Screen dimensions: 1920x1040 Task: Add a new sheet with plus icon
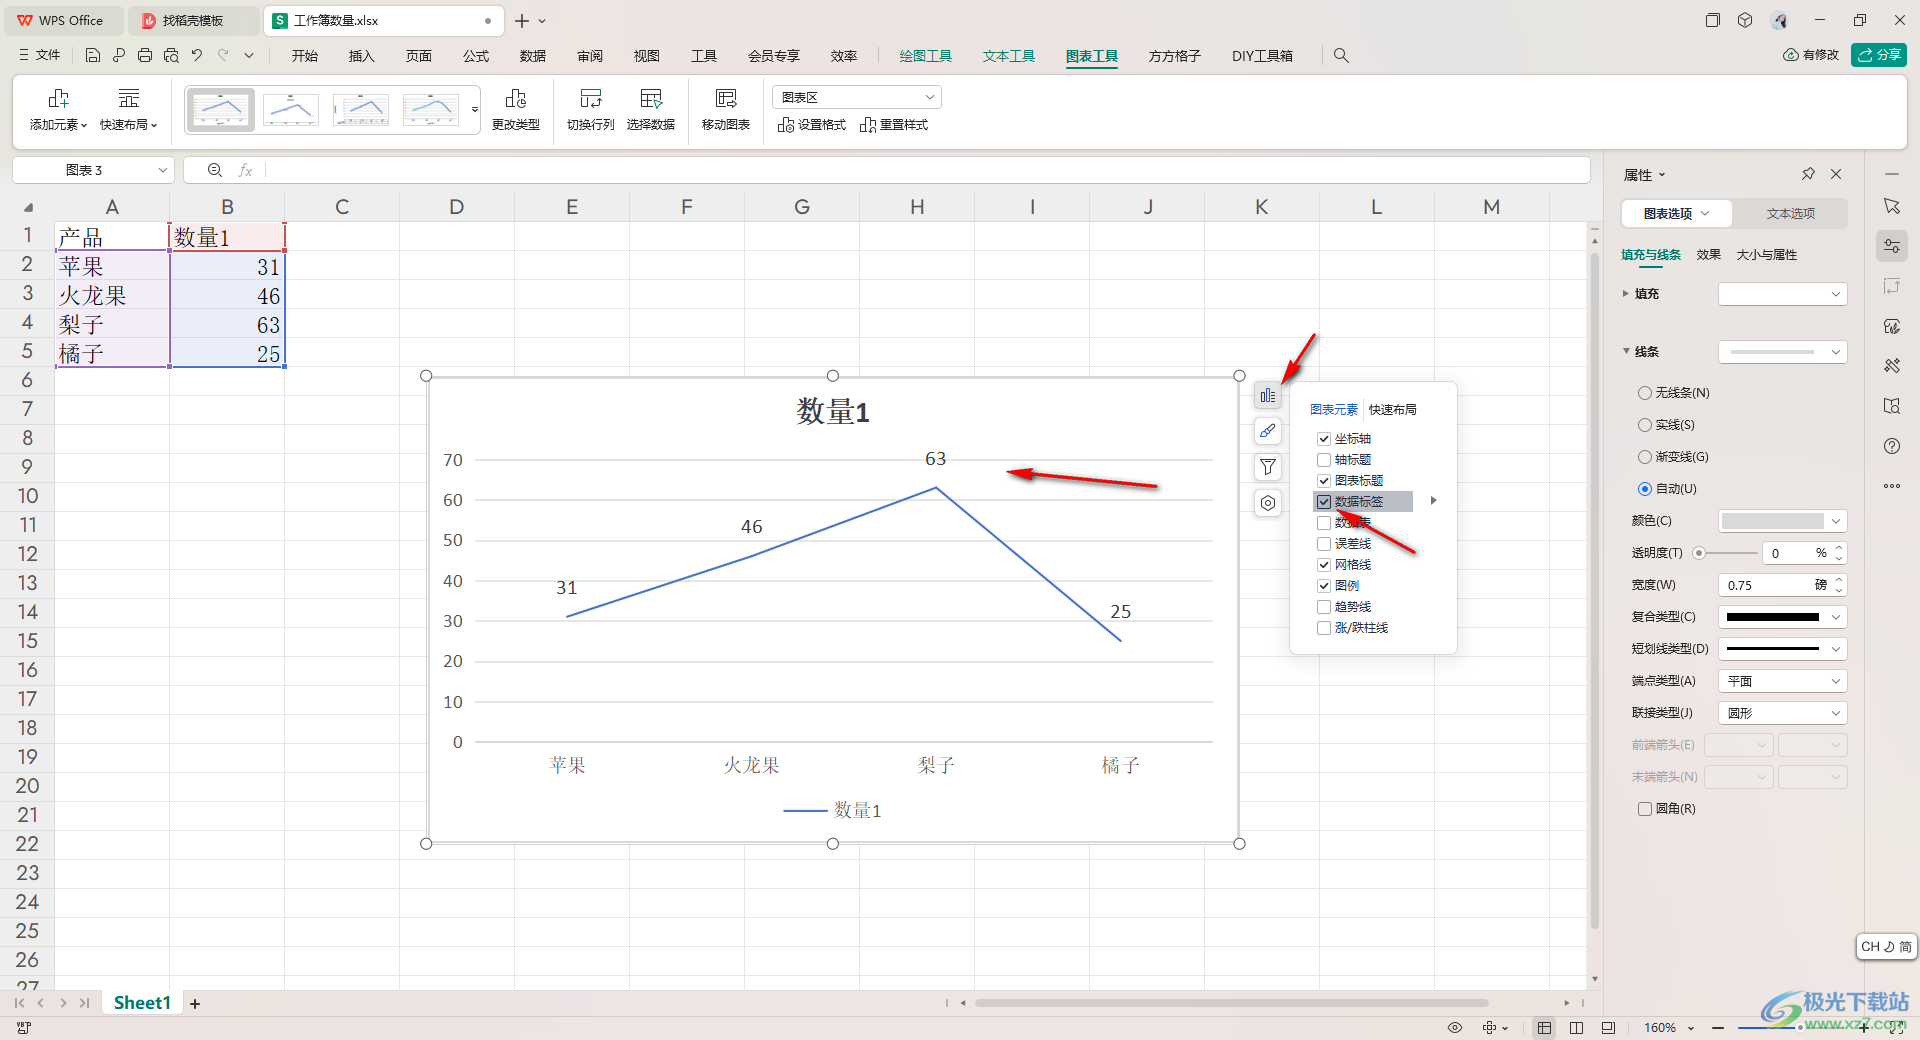click(x=195, y=1003)
